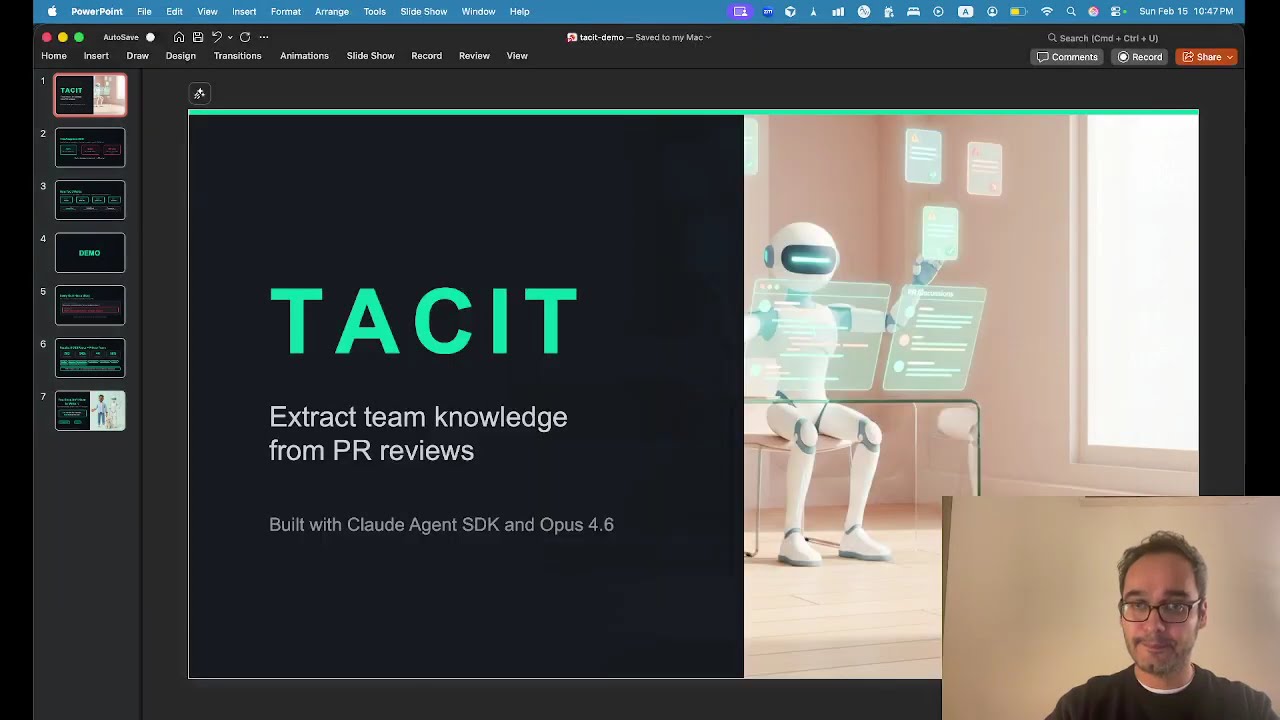Switch to the Insert ribbon tab
1280x720 pixels.
pos(96,56)
